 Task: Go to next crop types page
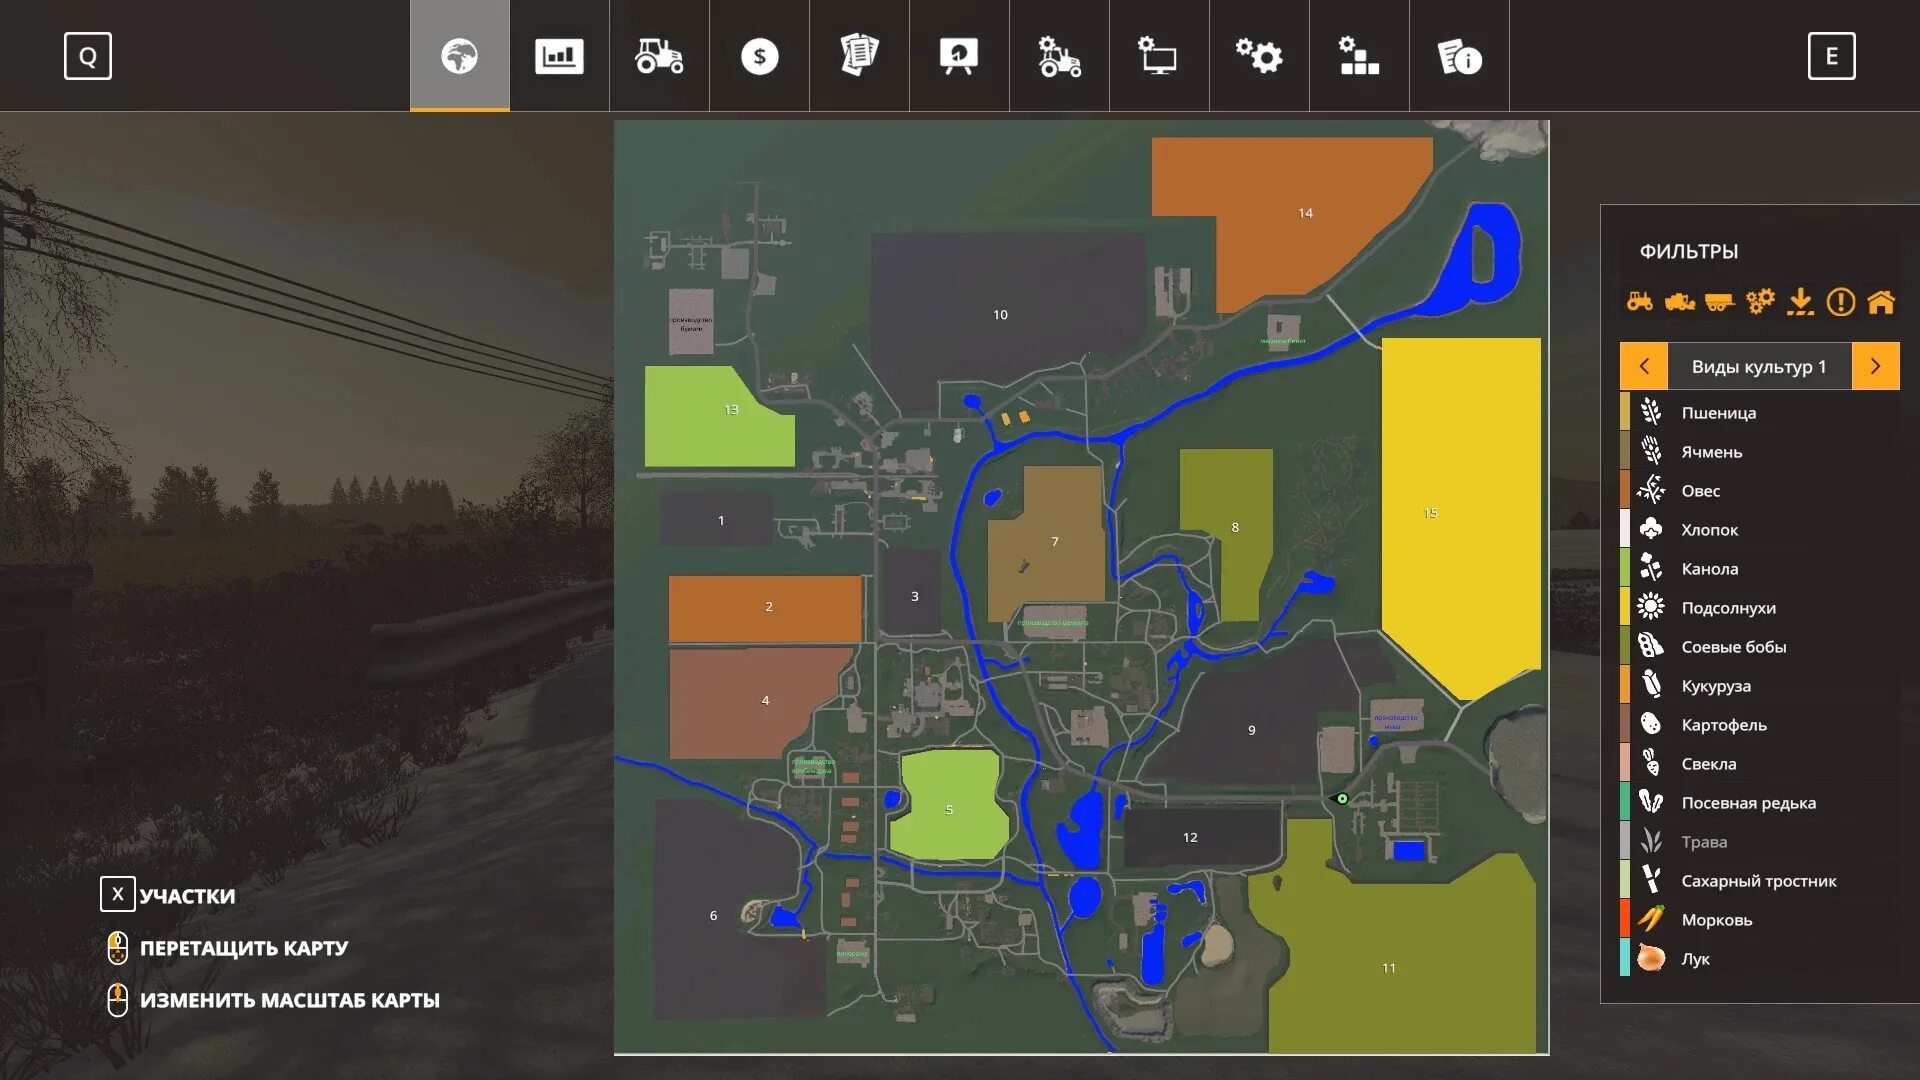click(x=1875, y=366)
